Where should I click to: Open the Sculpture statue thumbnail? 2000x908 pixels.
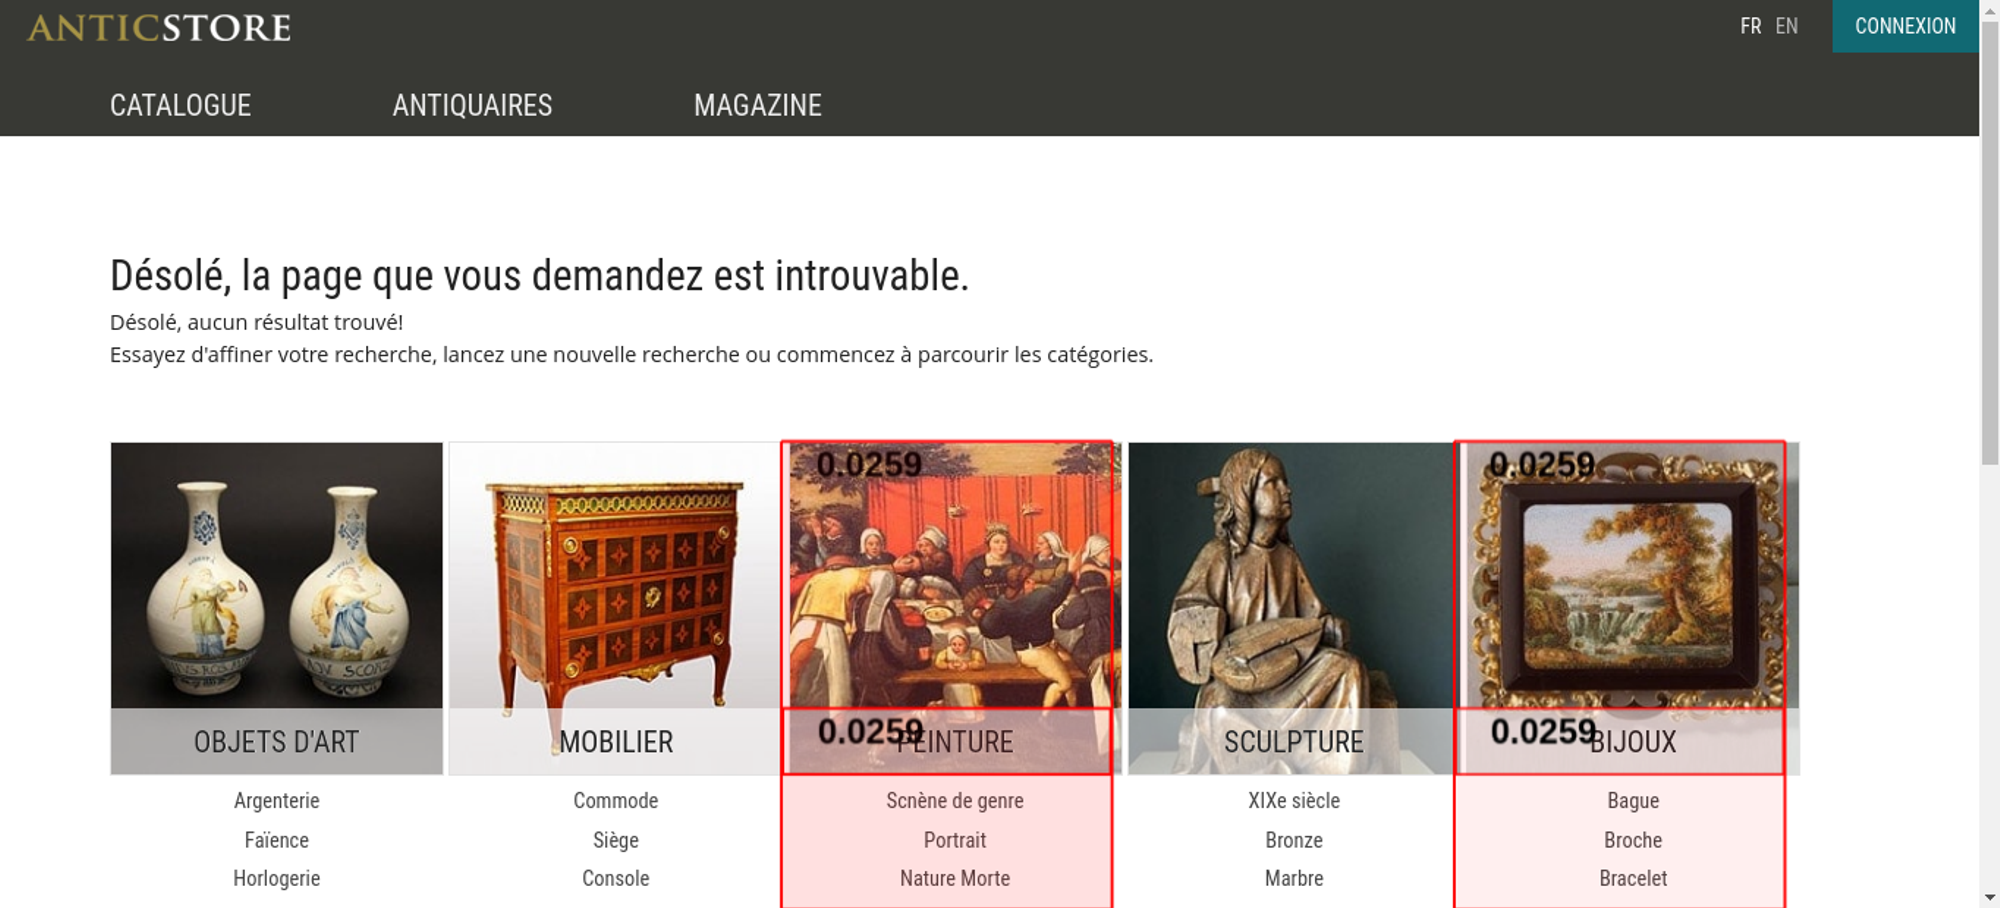1293,608
